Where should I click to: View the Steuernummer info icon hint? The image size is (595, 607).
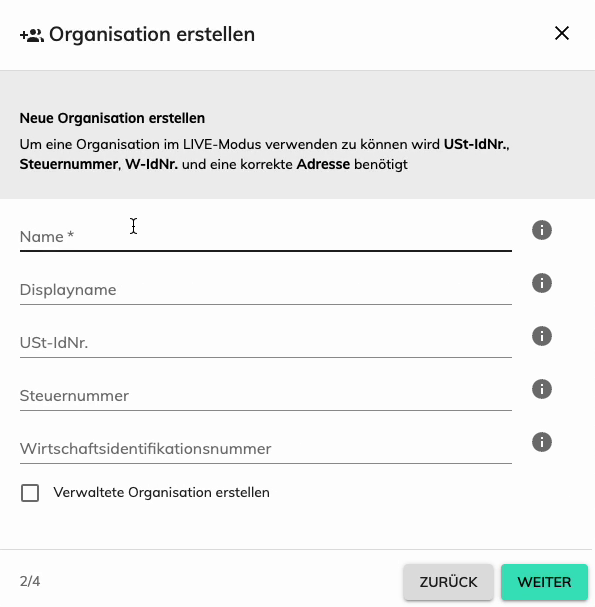click(542, 389)
